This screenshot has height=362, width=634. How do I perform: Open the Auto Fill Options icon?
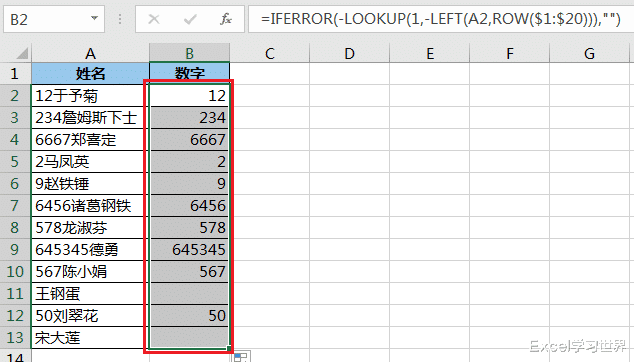click(242, 357)
